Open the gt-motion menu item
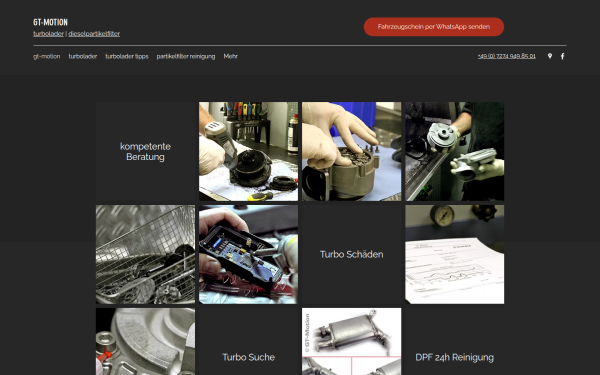The image size is (600, 375). tap(47, 56)
